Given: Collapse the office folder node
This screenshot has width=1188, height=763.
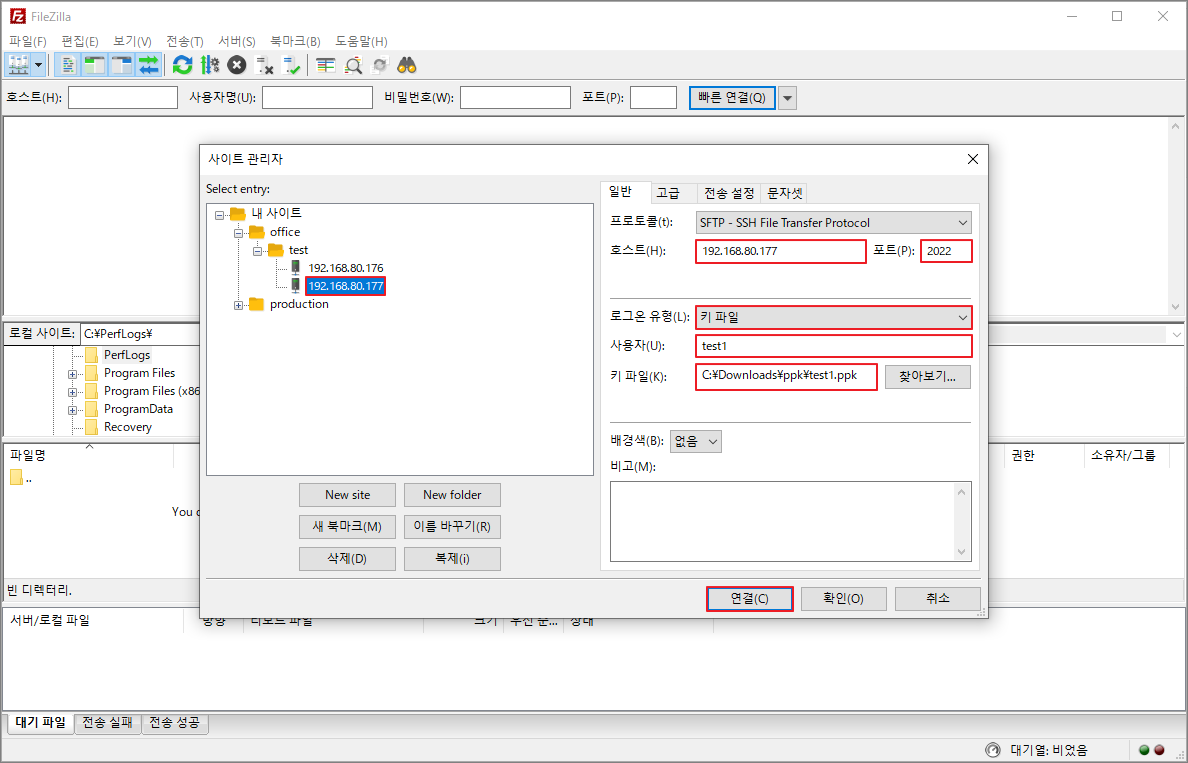Looking at the screenshot, I should point(238,233).
